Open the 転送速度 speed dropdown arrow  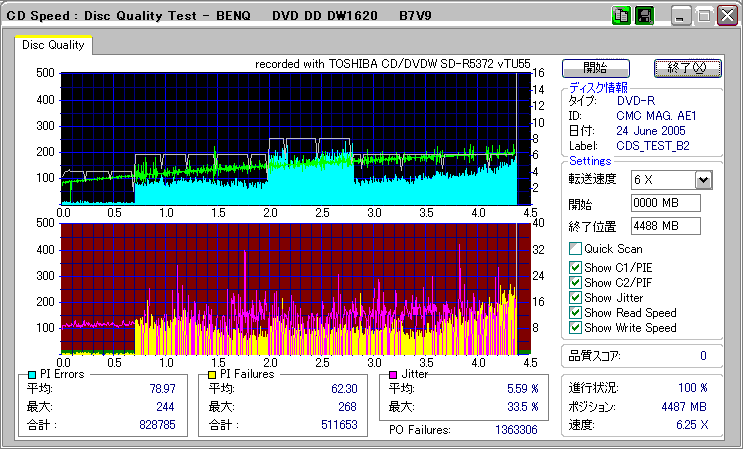point(702,180)
